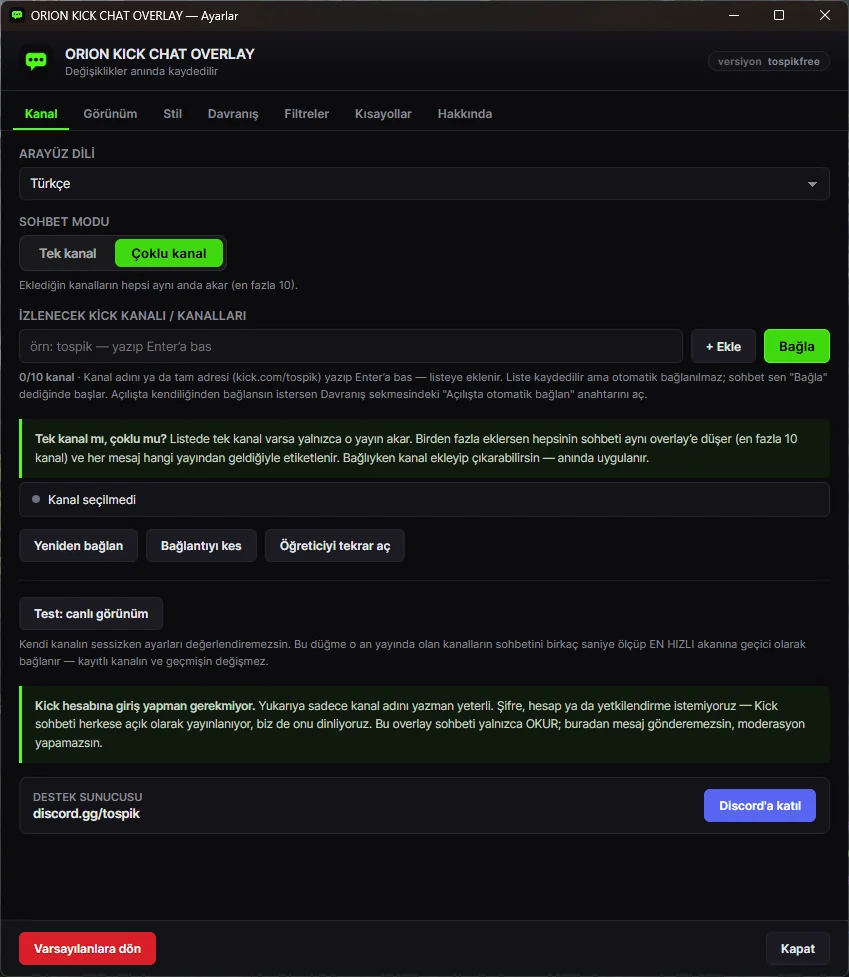Click the DESTEK SUNUCUSU label

(87, 797)
